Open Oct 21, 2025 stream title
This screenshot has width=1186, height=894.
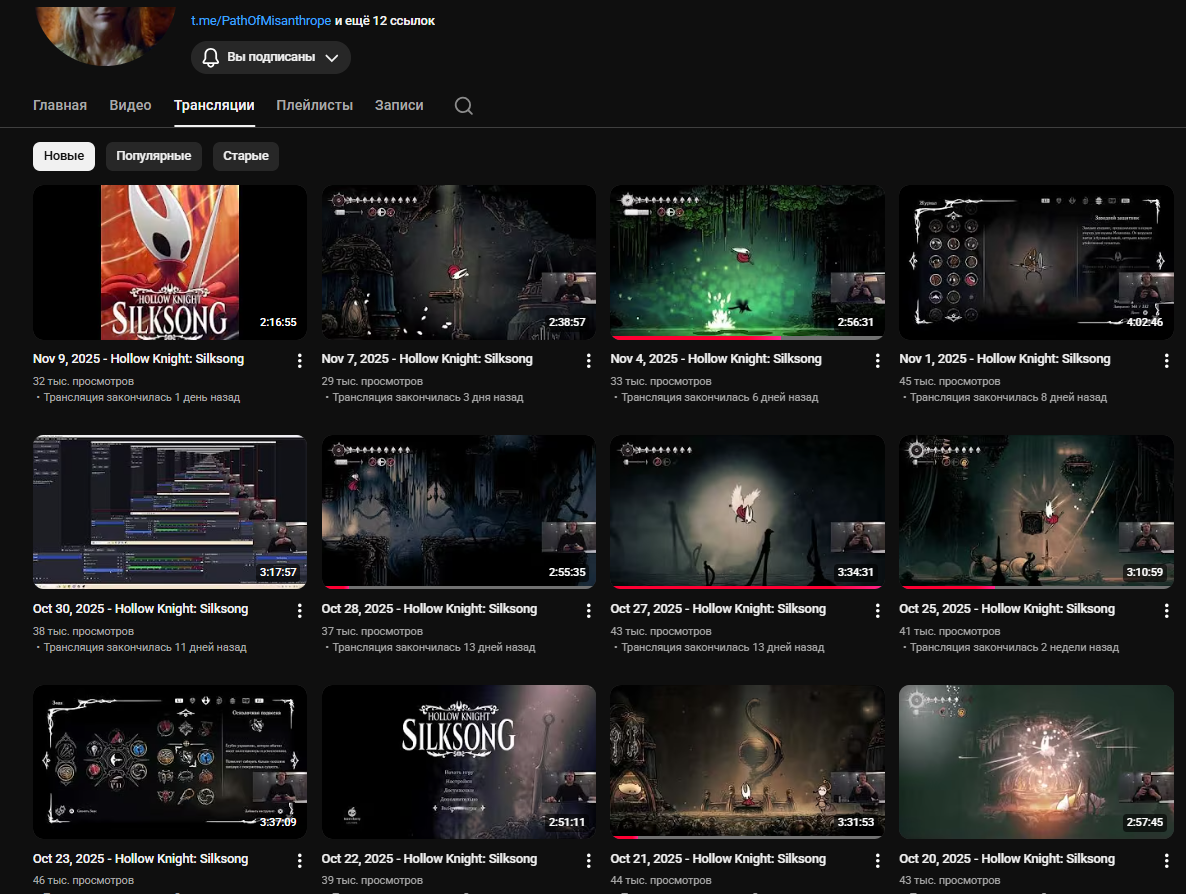(x=719, y=858)
